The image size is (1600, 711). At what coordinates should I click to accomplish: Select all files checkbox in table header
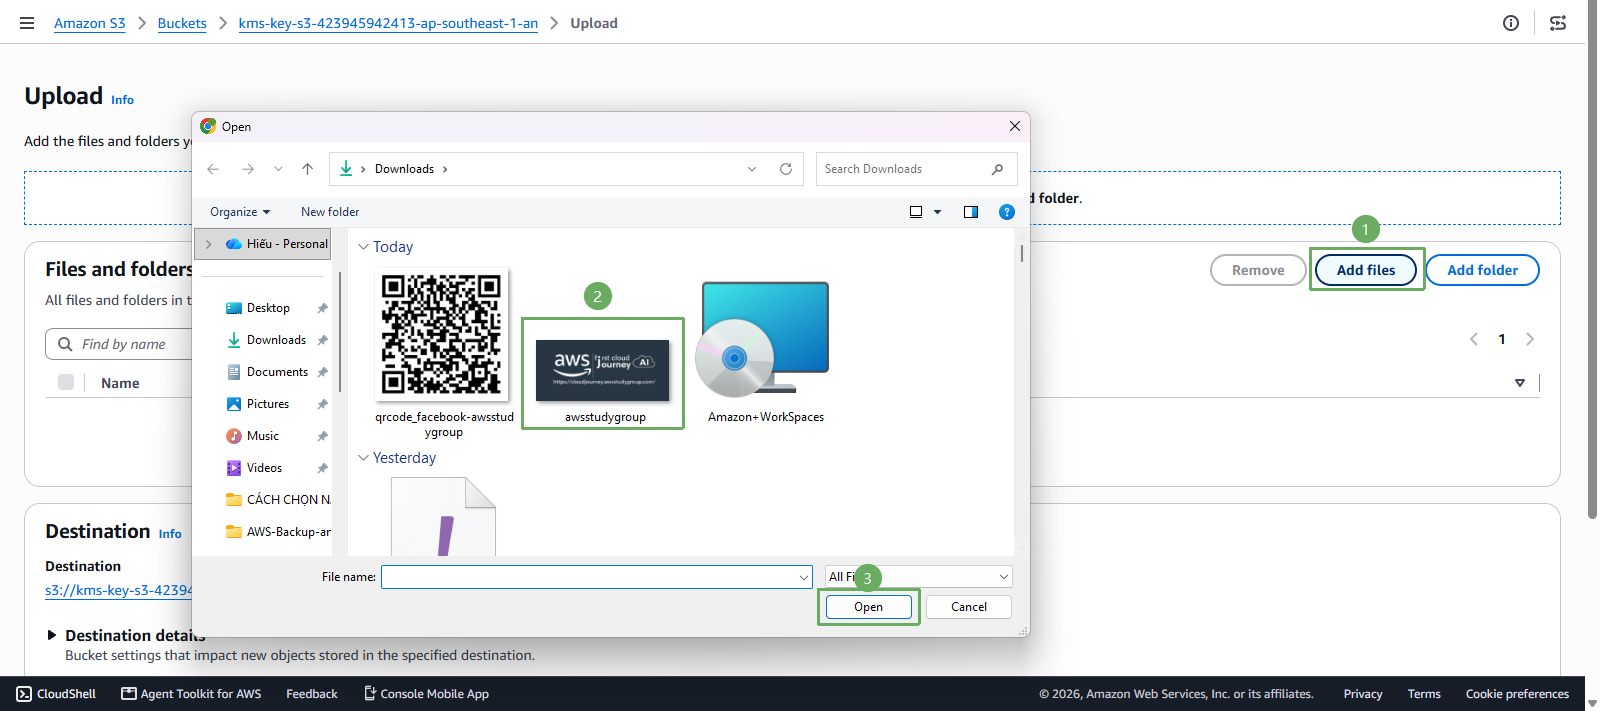click(x=66, y=382)
